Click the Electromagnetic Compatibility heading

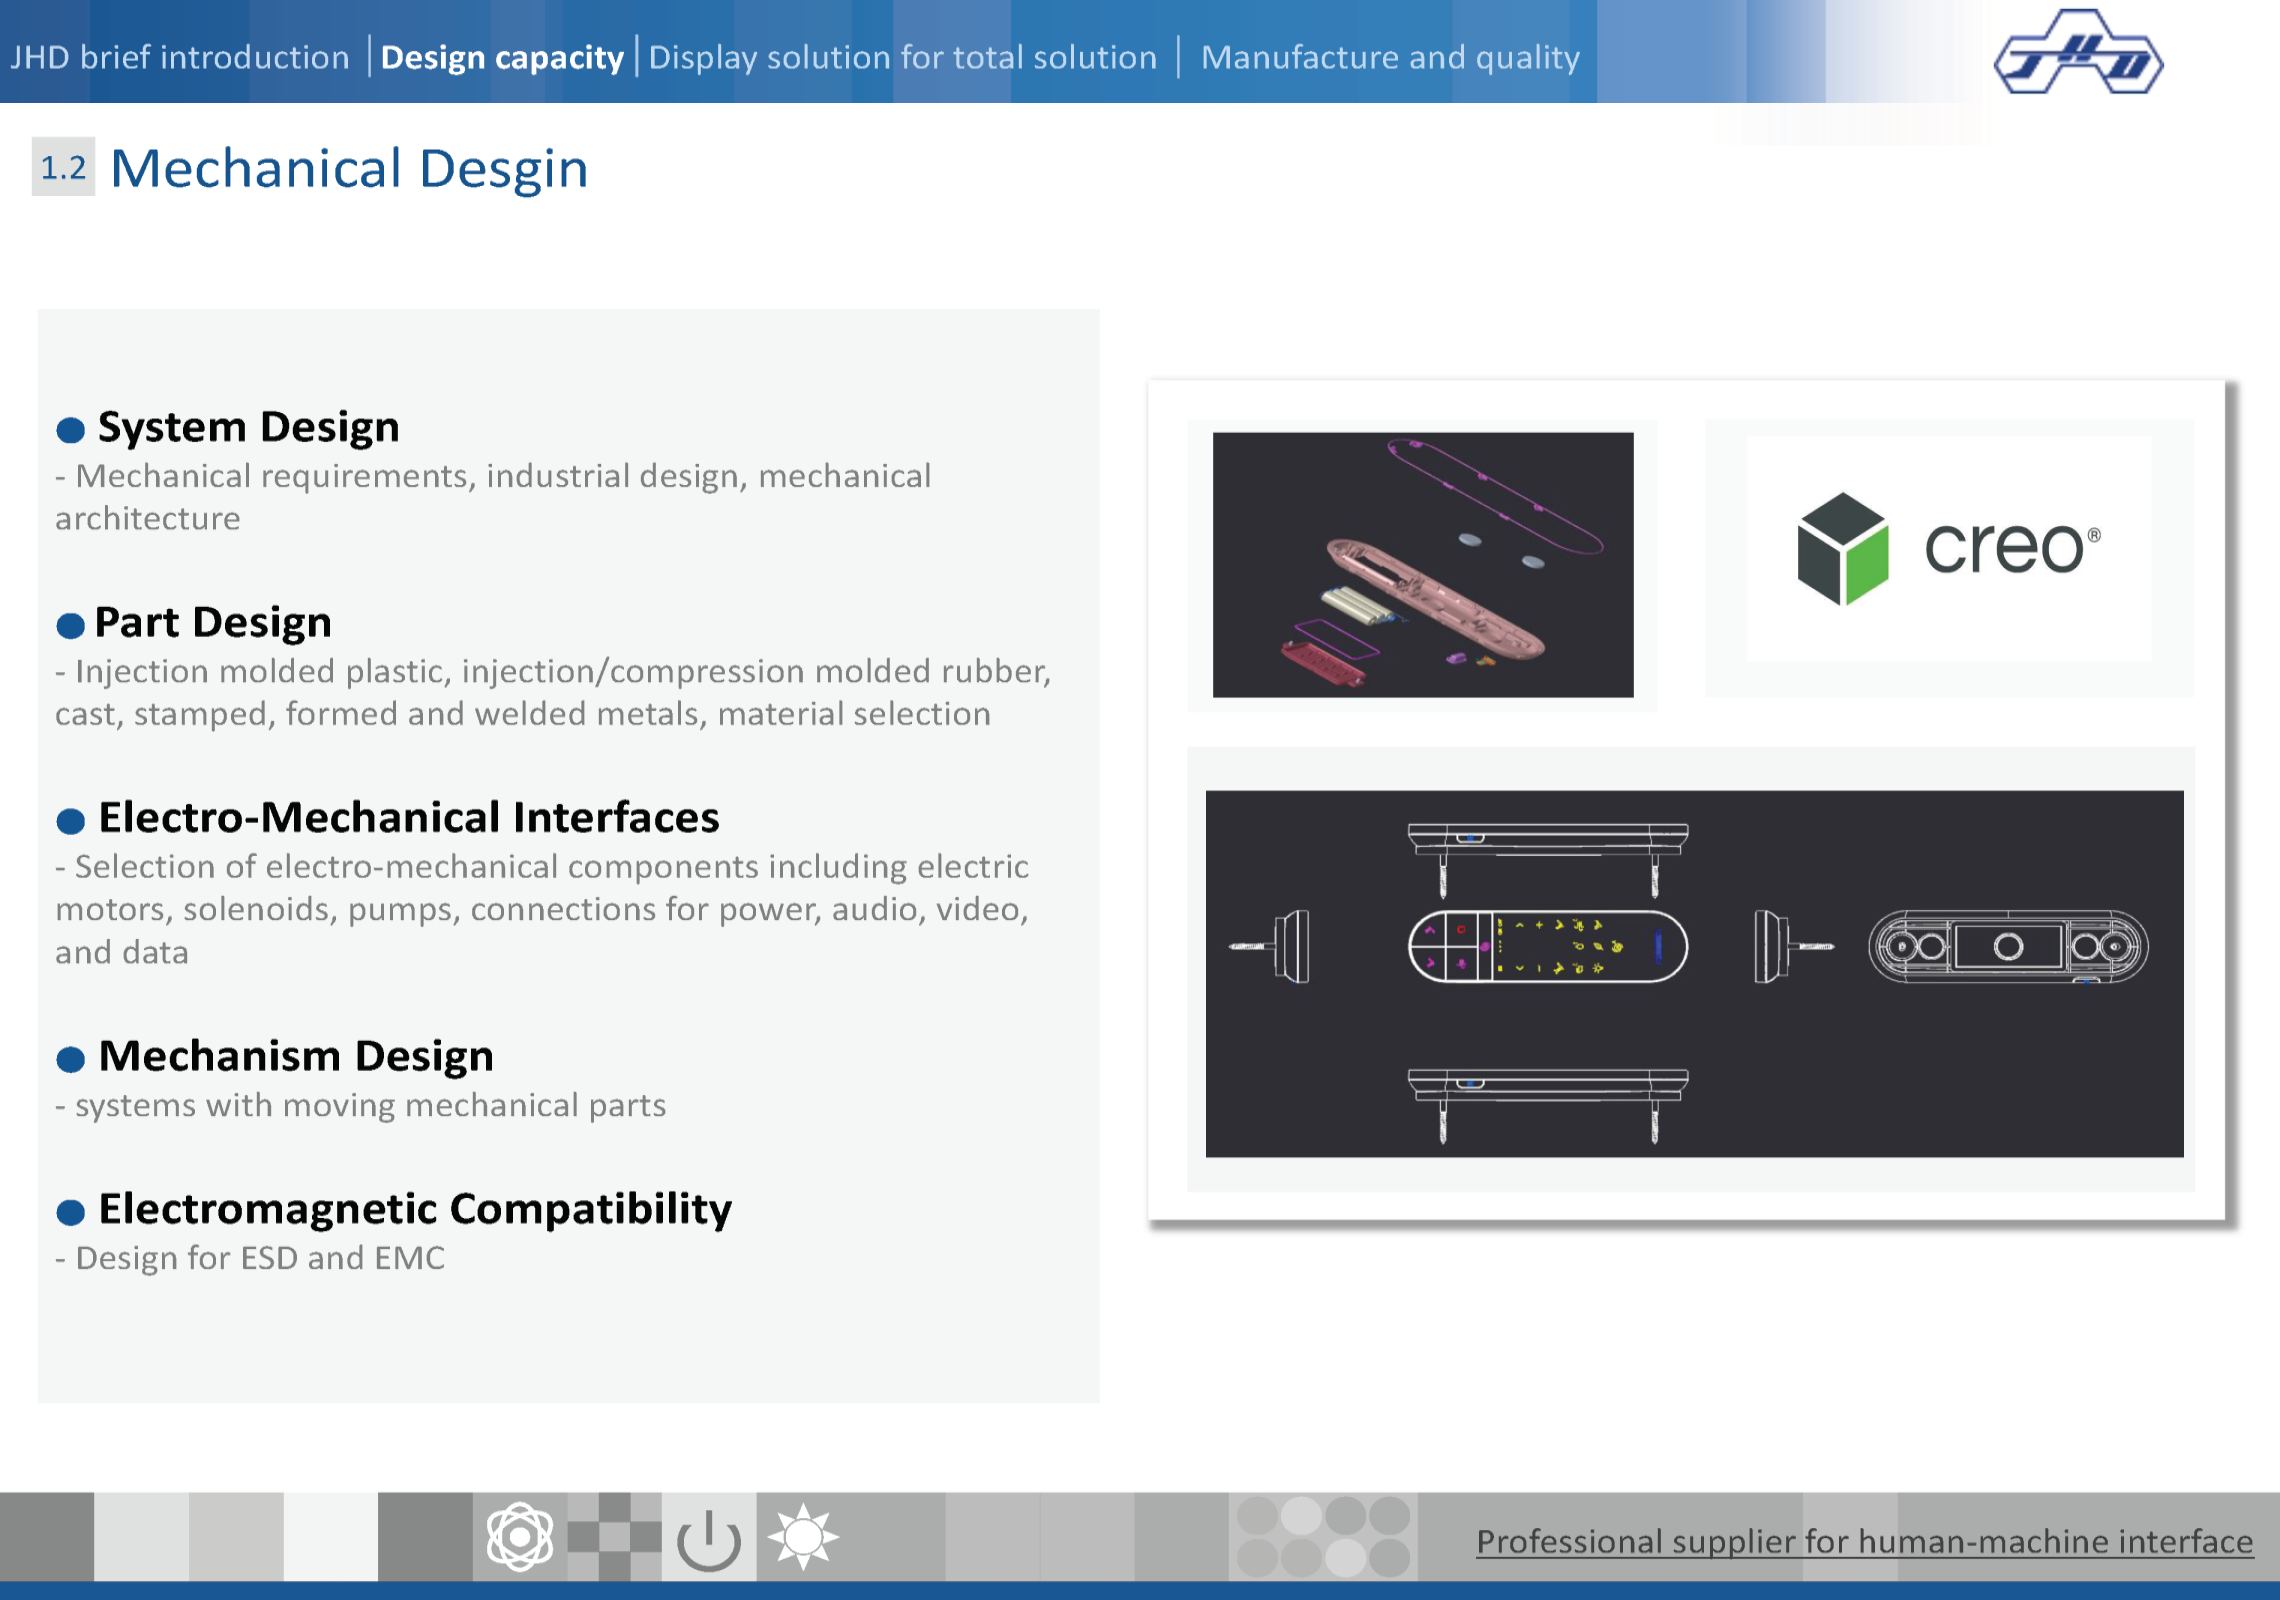[415, 1208]
